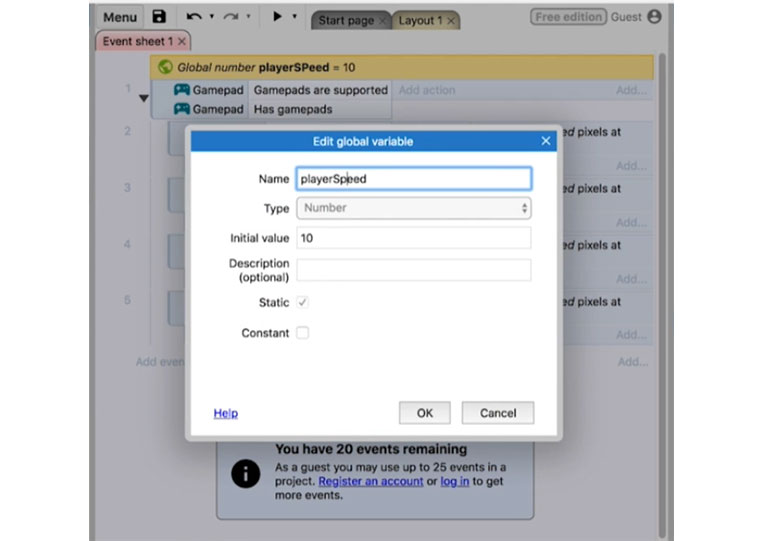Open the Menu button
763x541 pixels.
click(x=120, y=17)
